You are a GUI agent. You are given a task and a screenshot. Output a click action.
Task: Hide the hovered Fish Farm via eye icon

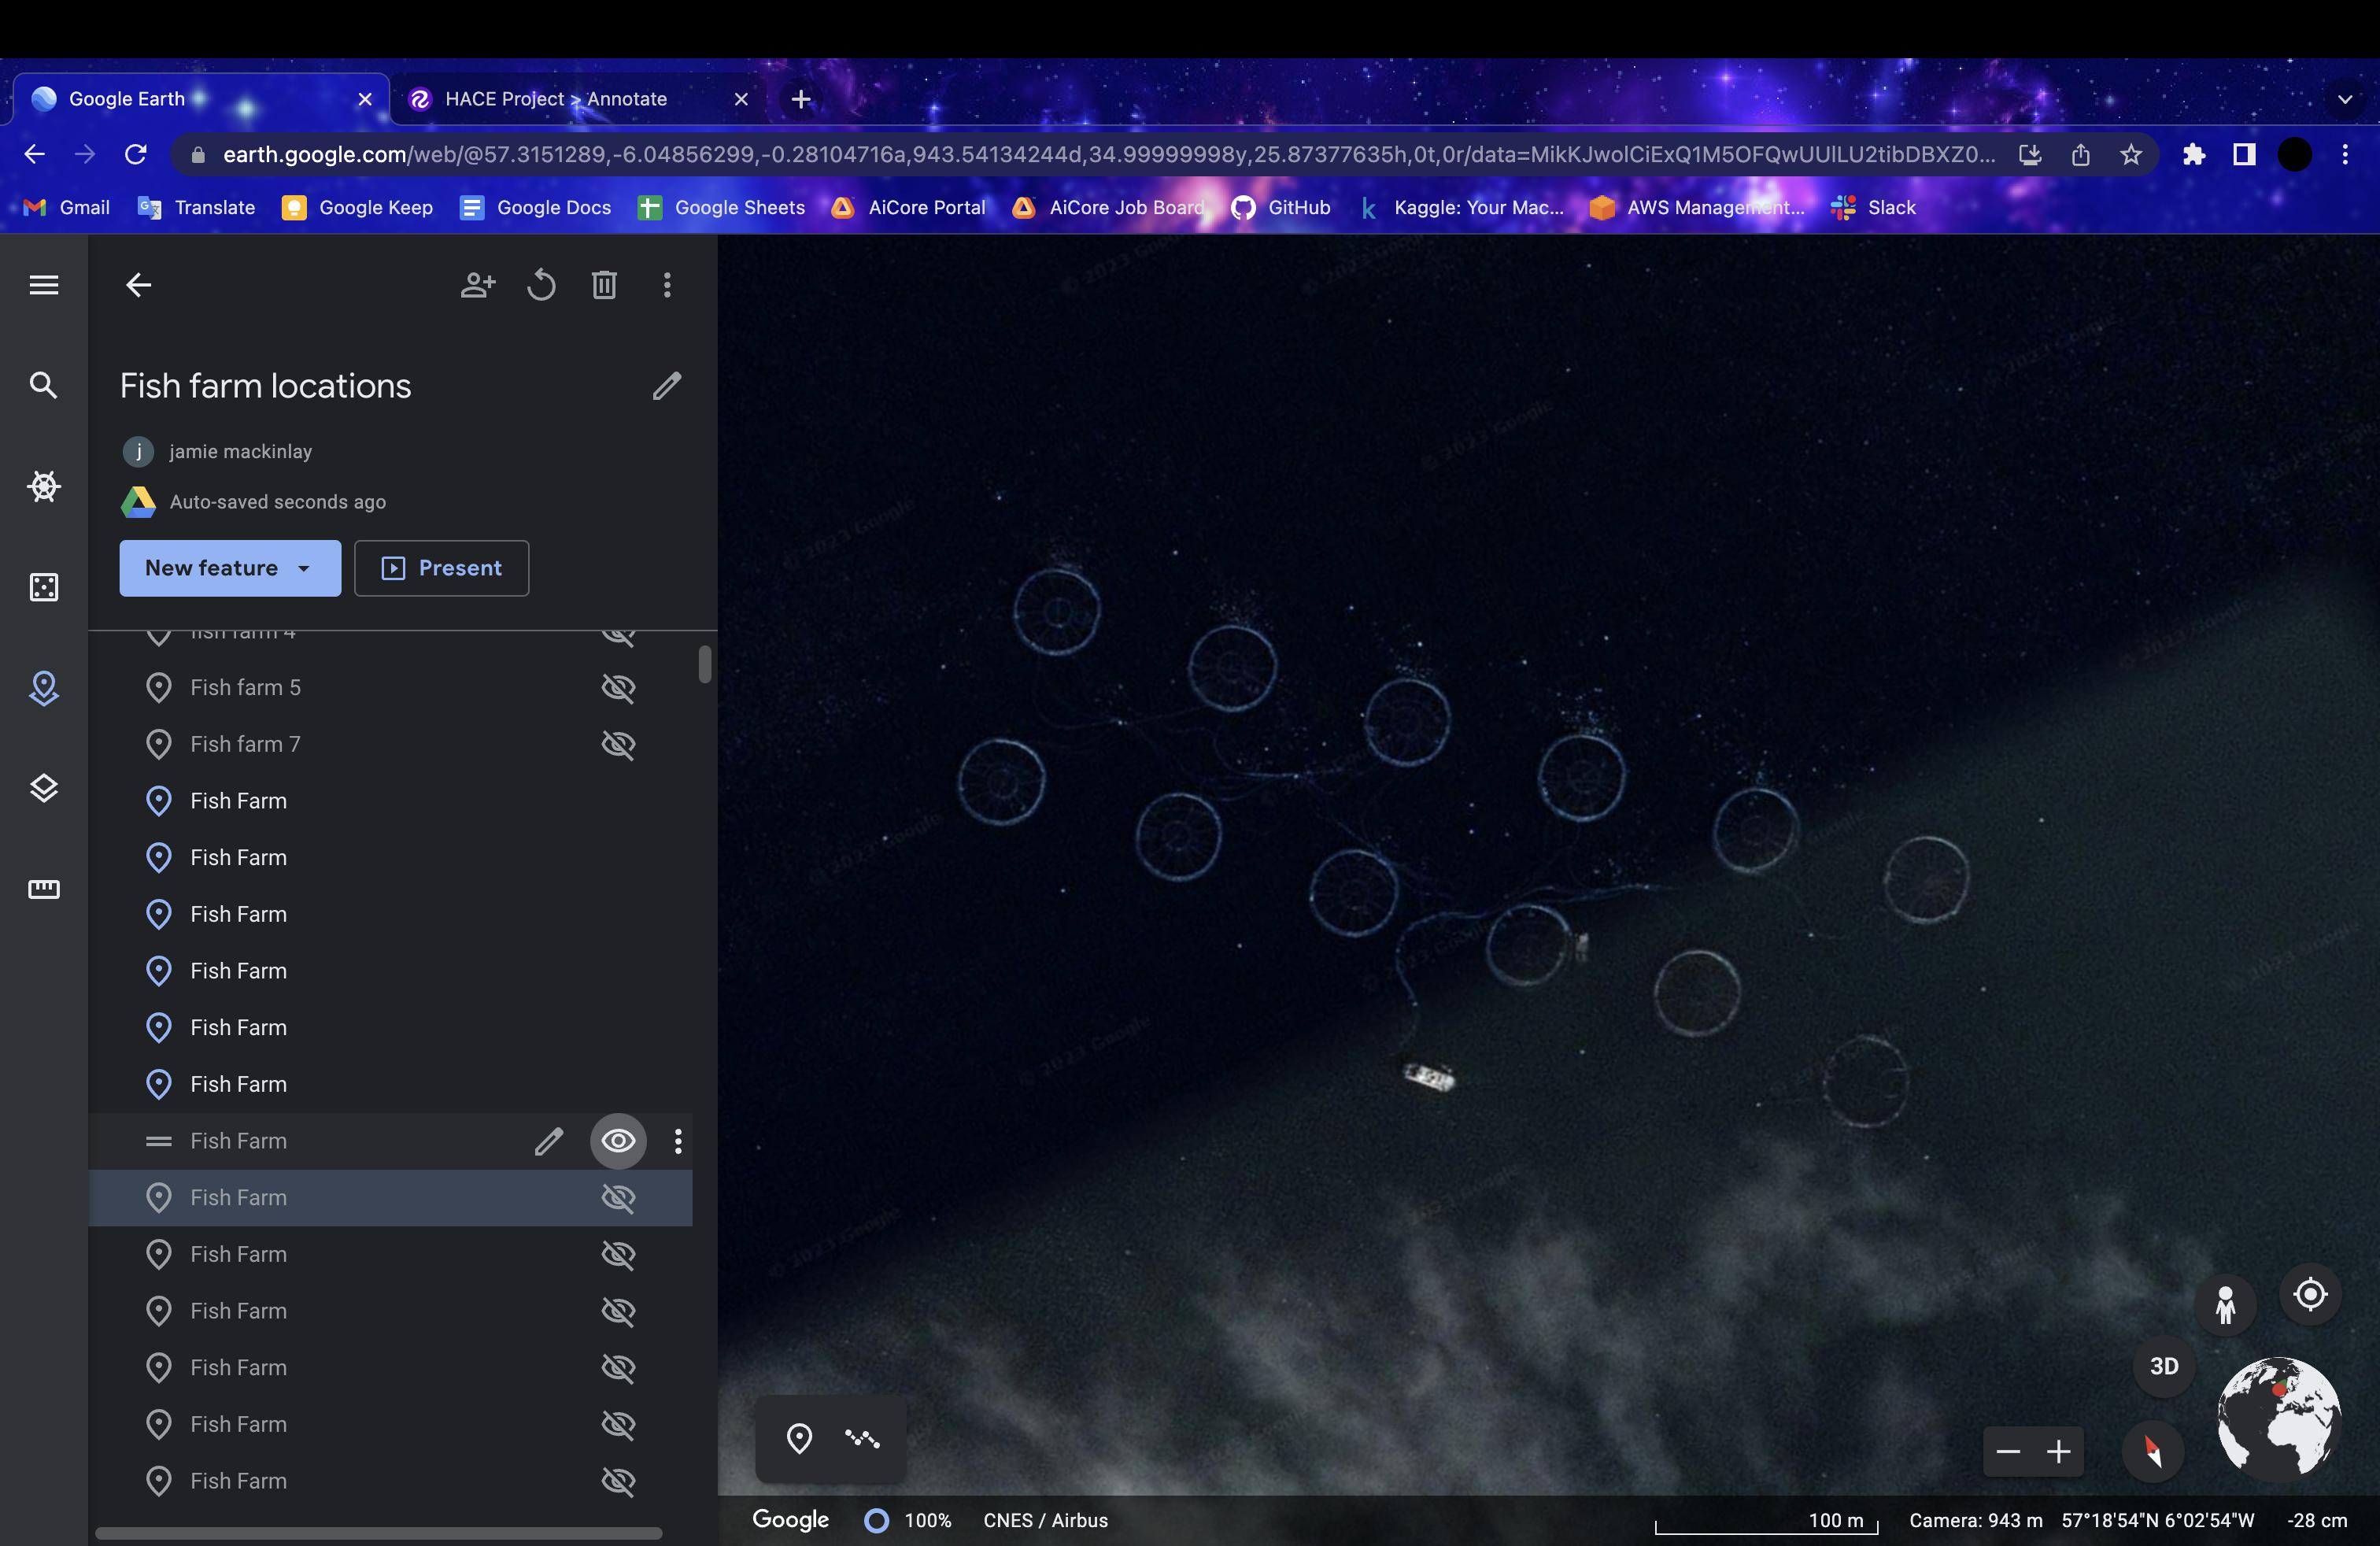click(x=618, y=1141)
